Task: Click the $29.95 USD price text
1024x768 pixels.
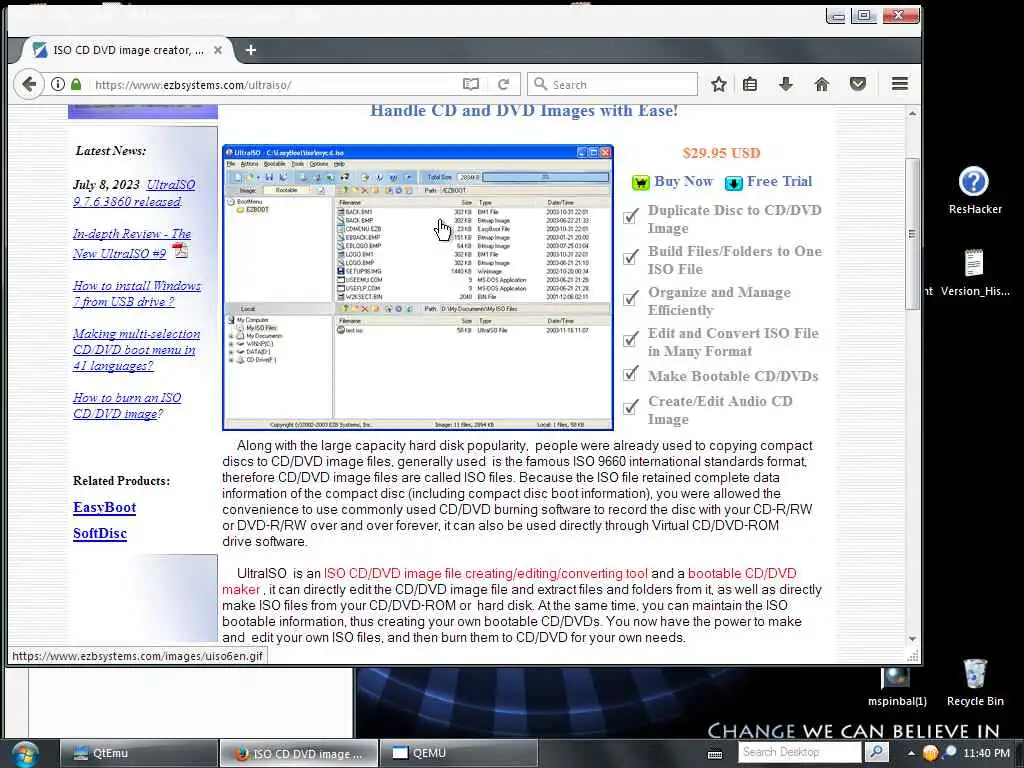Action: tap(721, 153)
